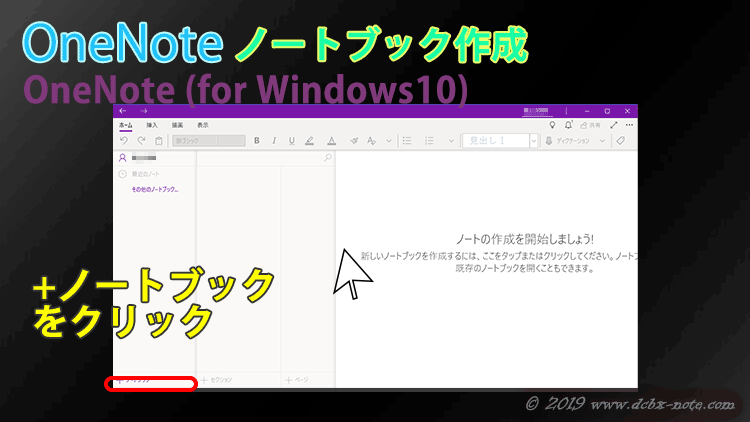750x422 pixels.
Task: Toggle bold formatting
Action: click(x=257, y=141)
